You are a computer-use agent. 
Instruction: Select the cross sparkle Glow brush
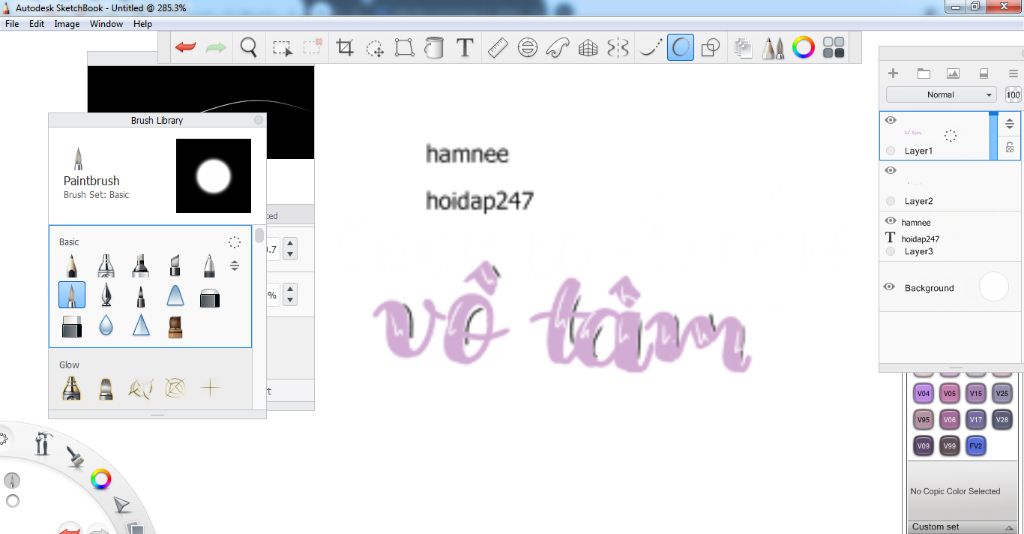(x=210, y=388)
